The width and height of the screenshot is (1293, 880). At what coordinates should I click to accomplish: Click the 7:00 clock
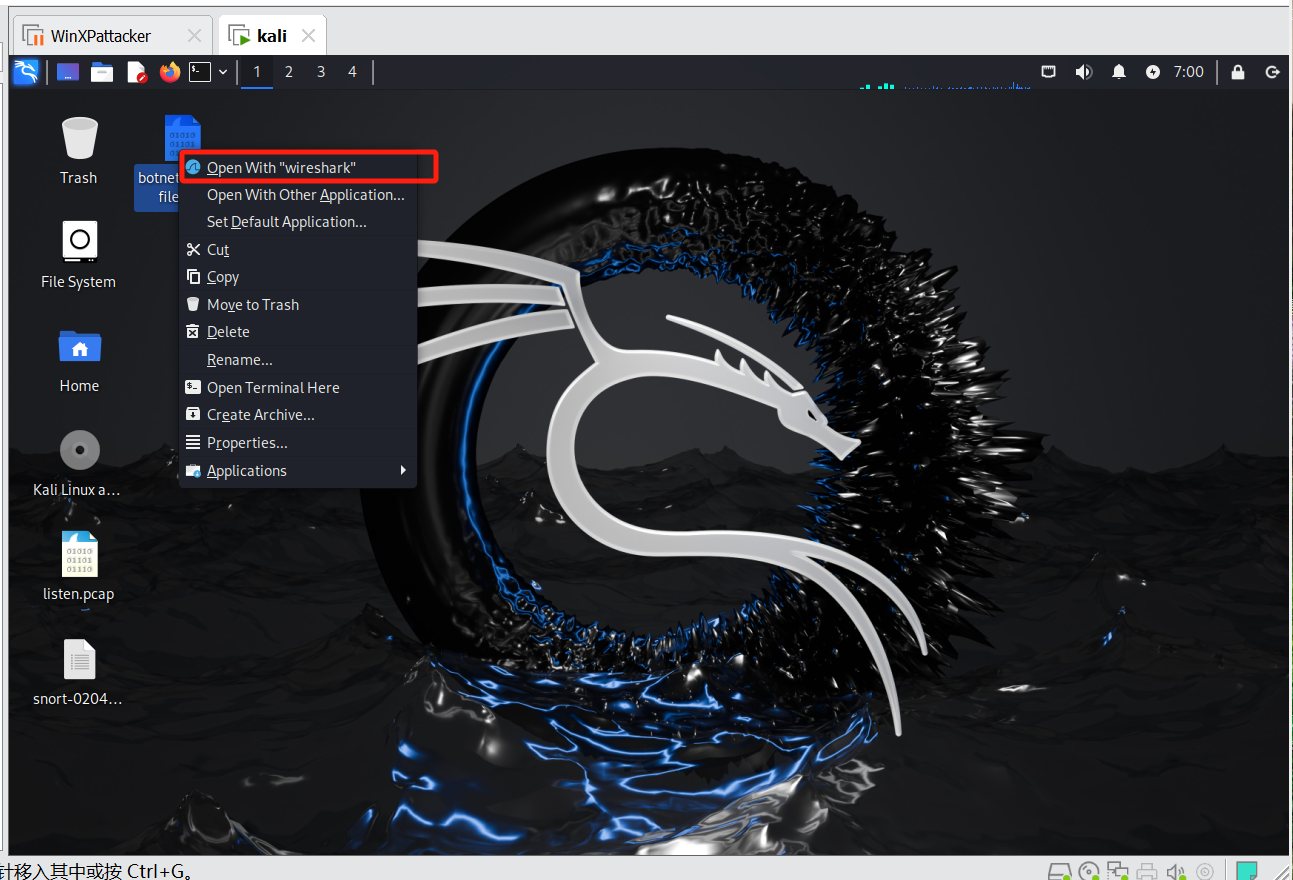1188,72
